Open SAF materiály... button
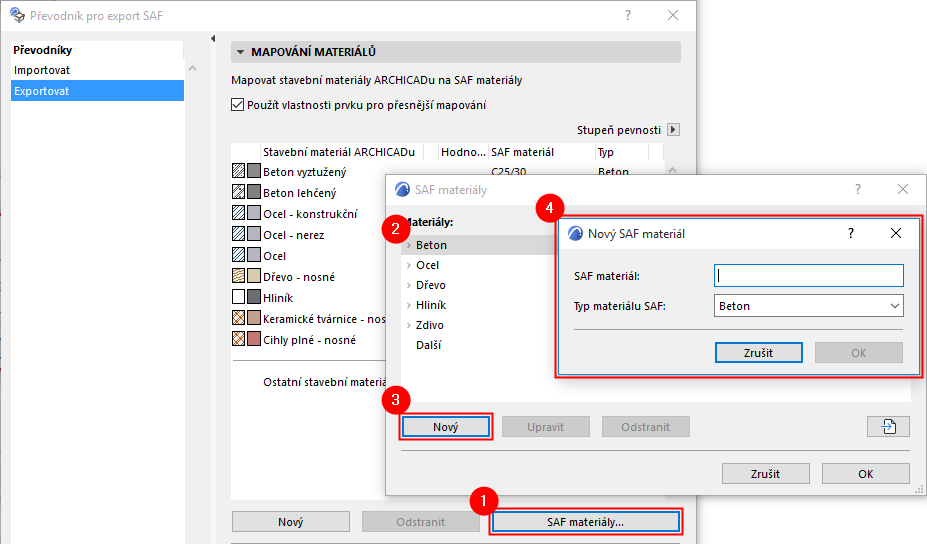 [585, 522]
